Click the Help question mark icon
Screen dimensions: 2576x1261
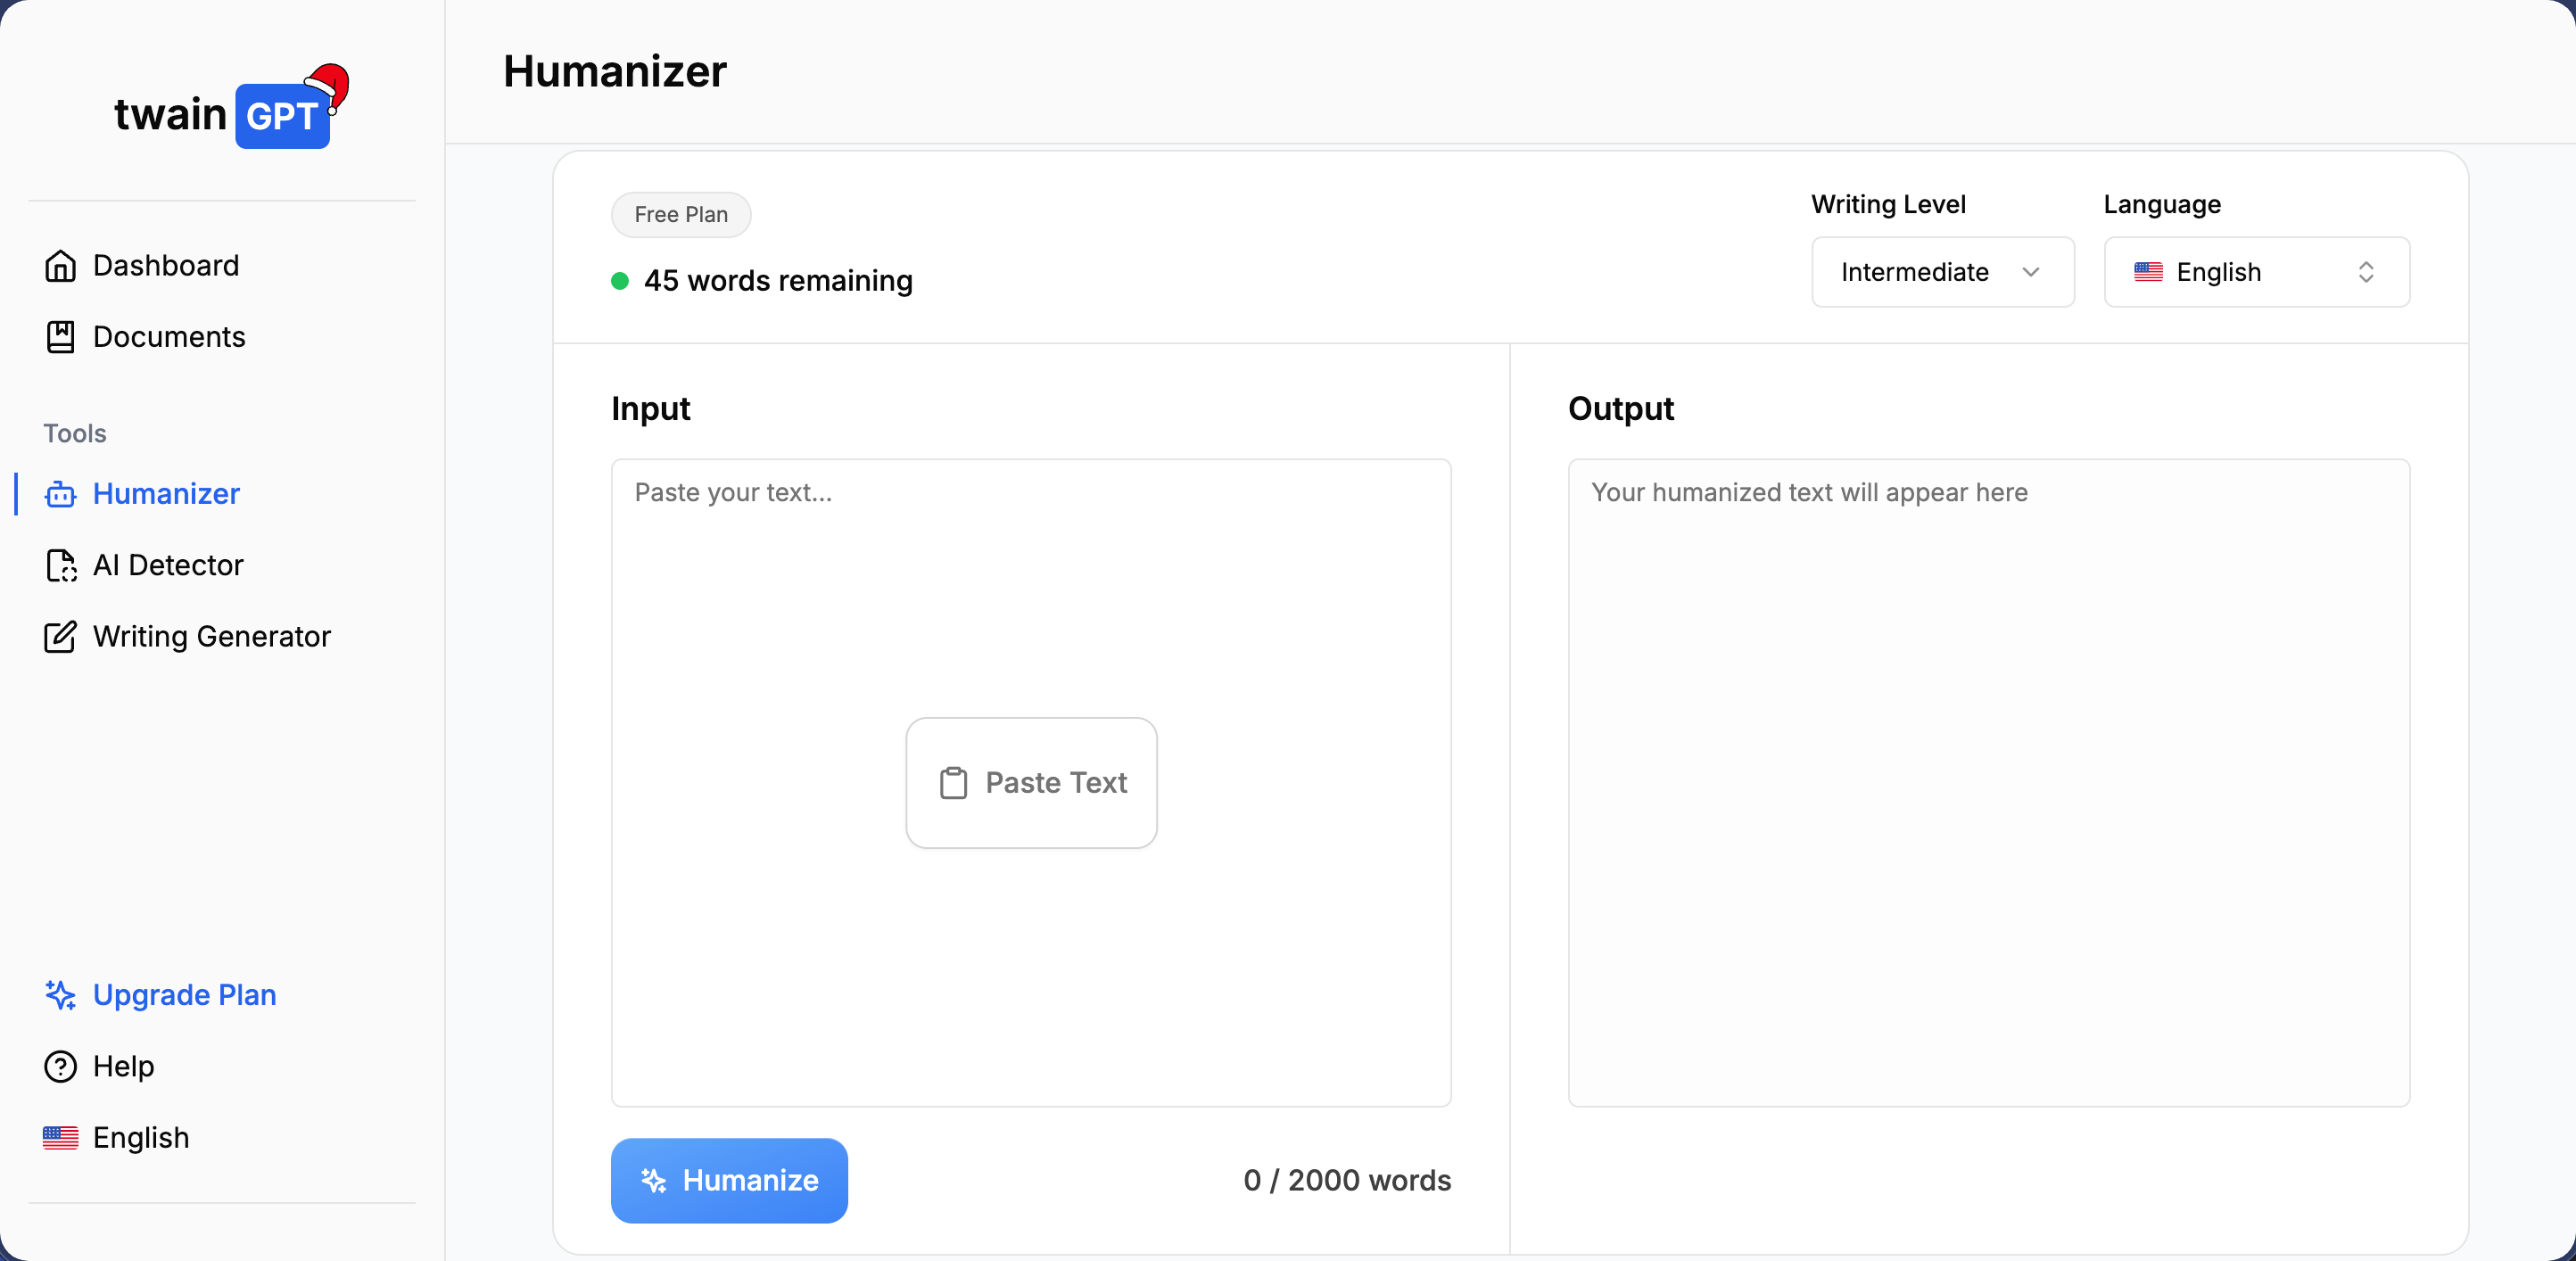[60, 1066]
